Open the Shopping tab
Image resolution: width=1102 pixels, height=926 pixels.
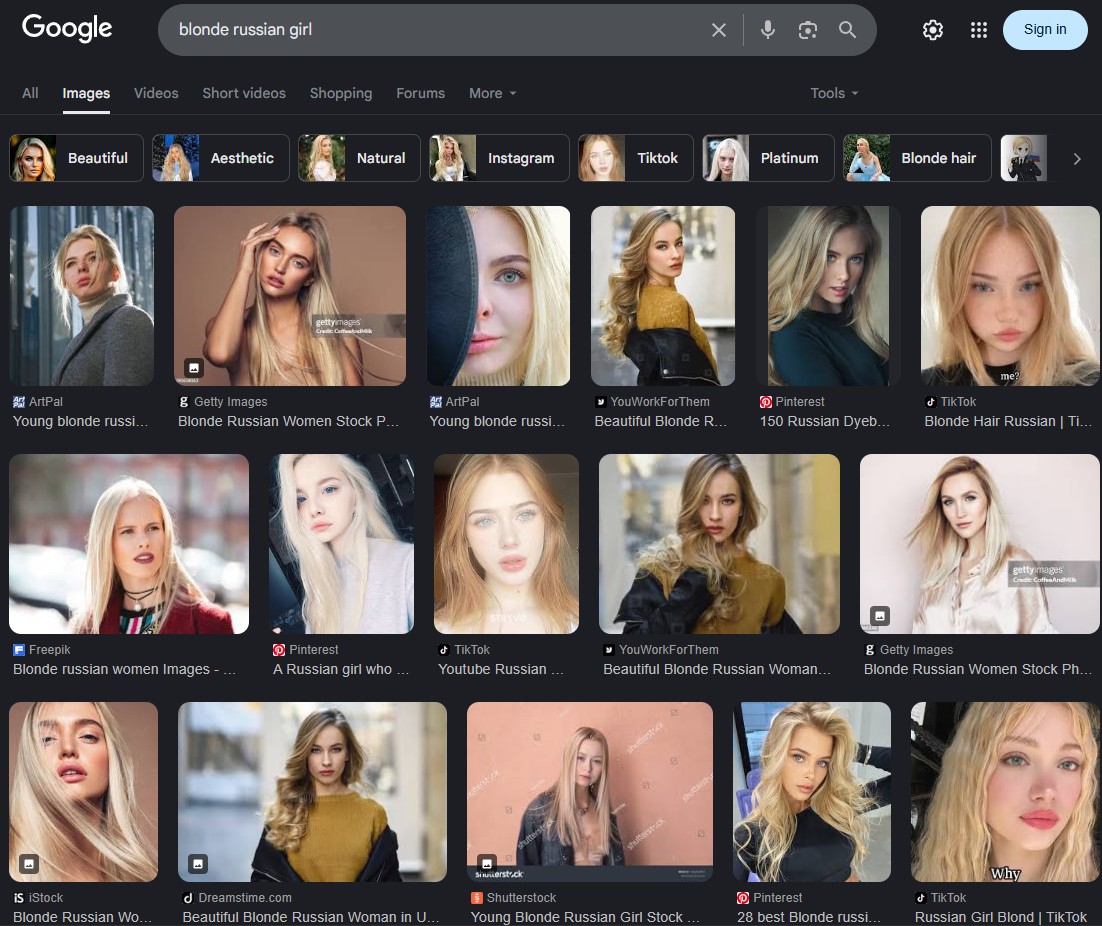tap(341, 93)
